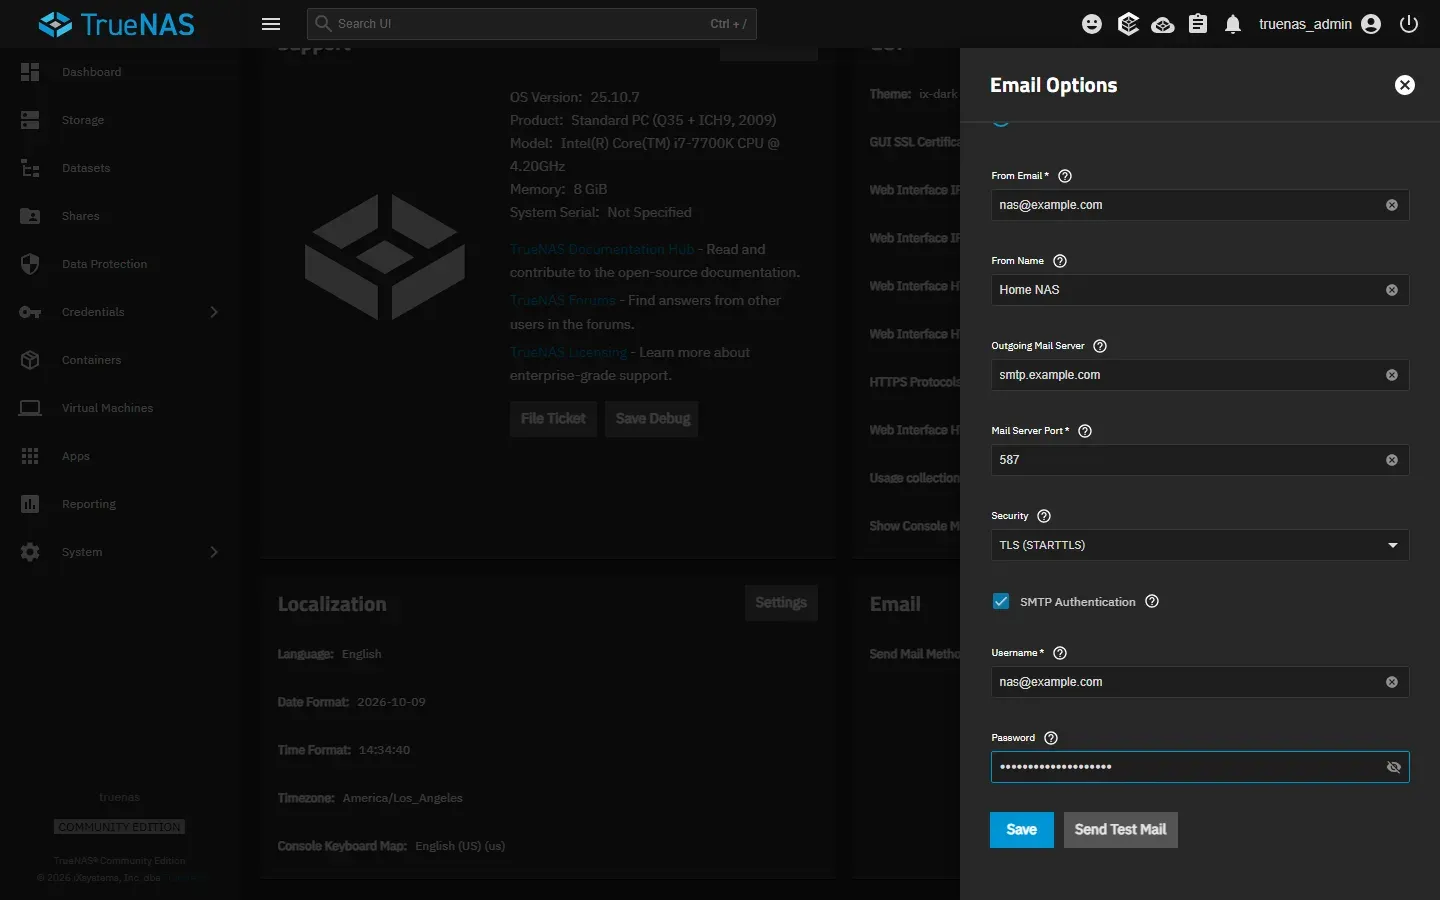
Task: Show help for Outgoing Mail Server
Action: coord(1100,346)
